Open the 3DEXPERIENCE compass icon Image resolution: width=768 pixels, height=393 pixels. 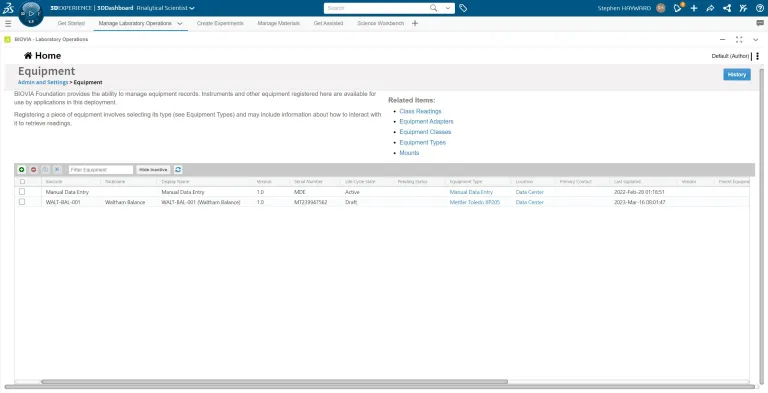coord(31,14)
